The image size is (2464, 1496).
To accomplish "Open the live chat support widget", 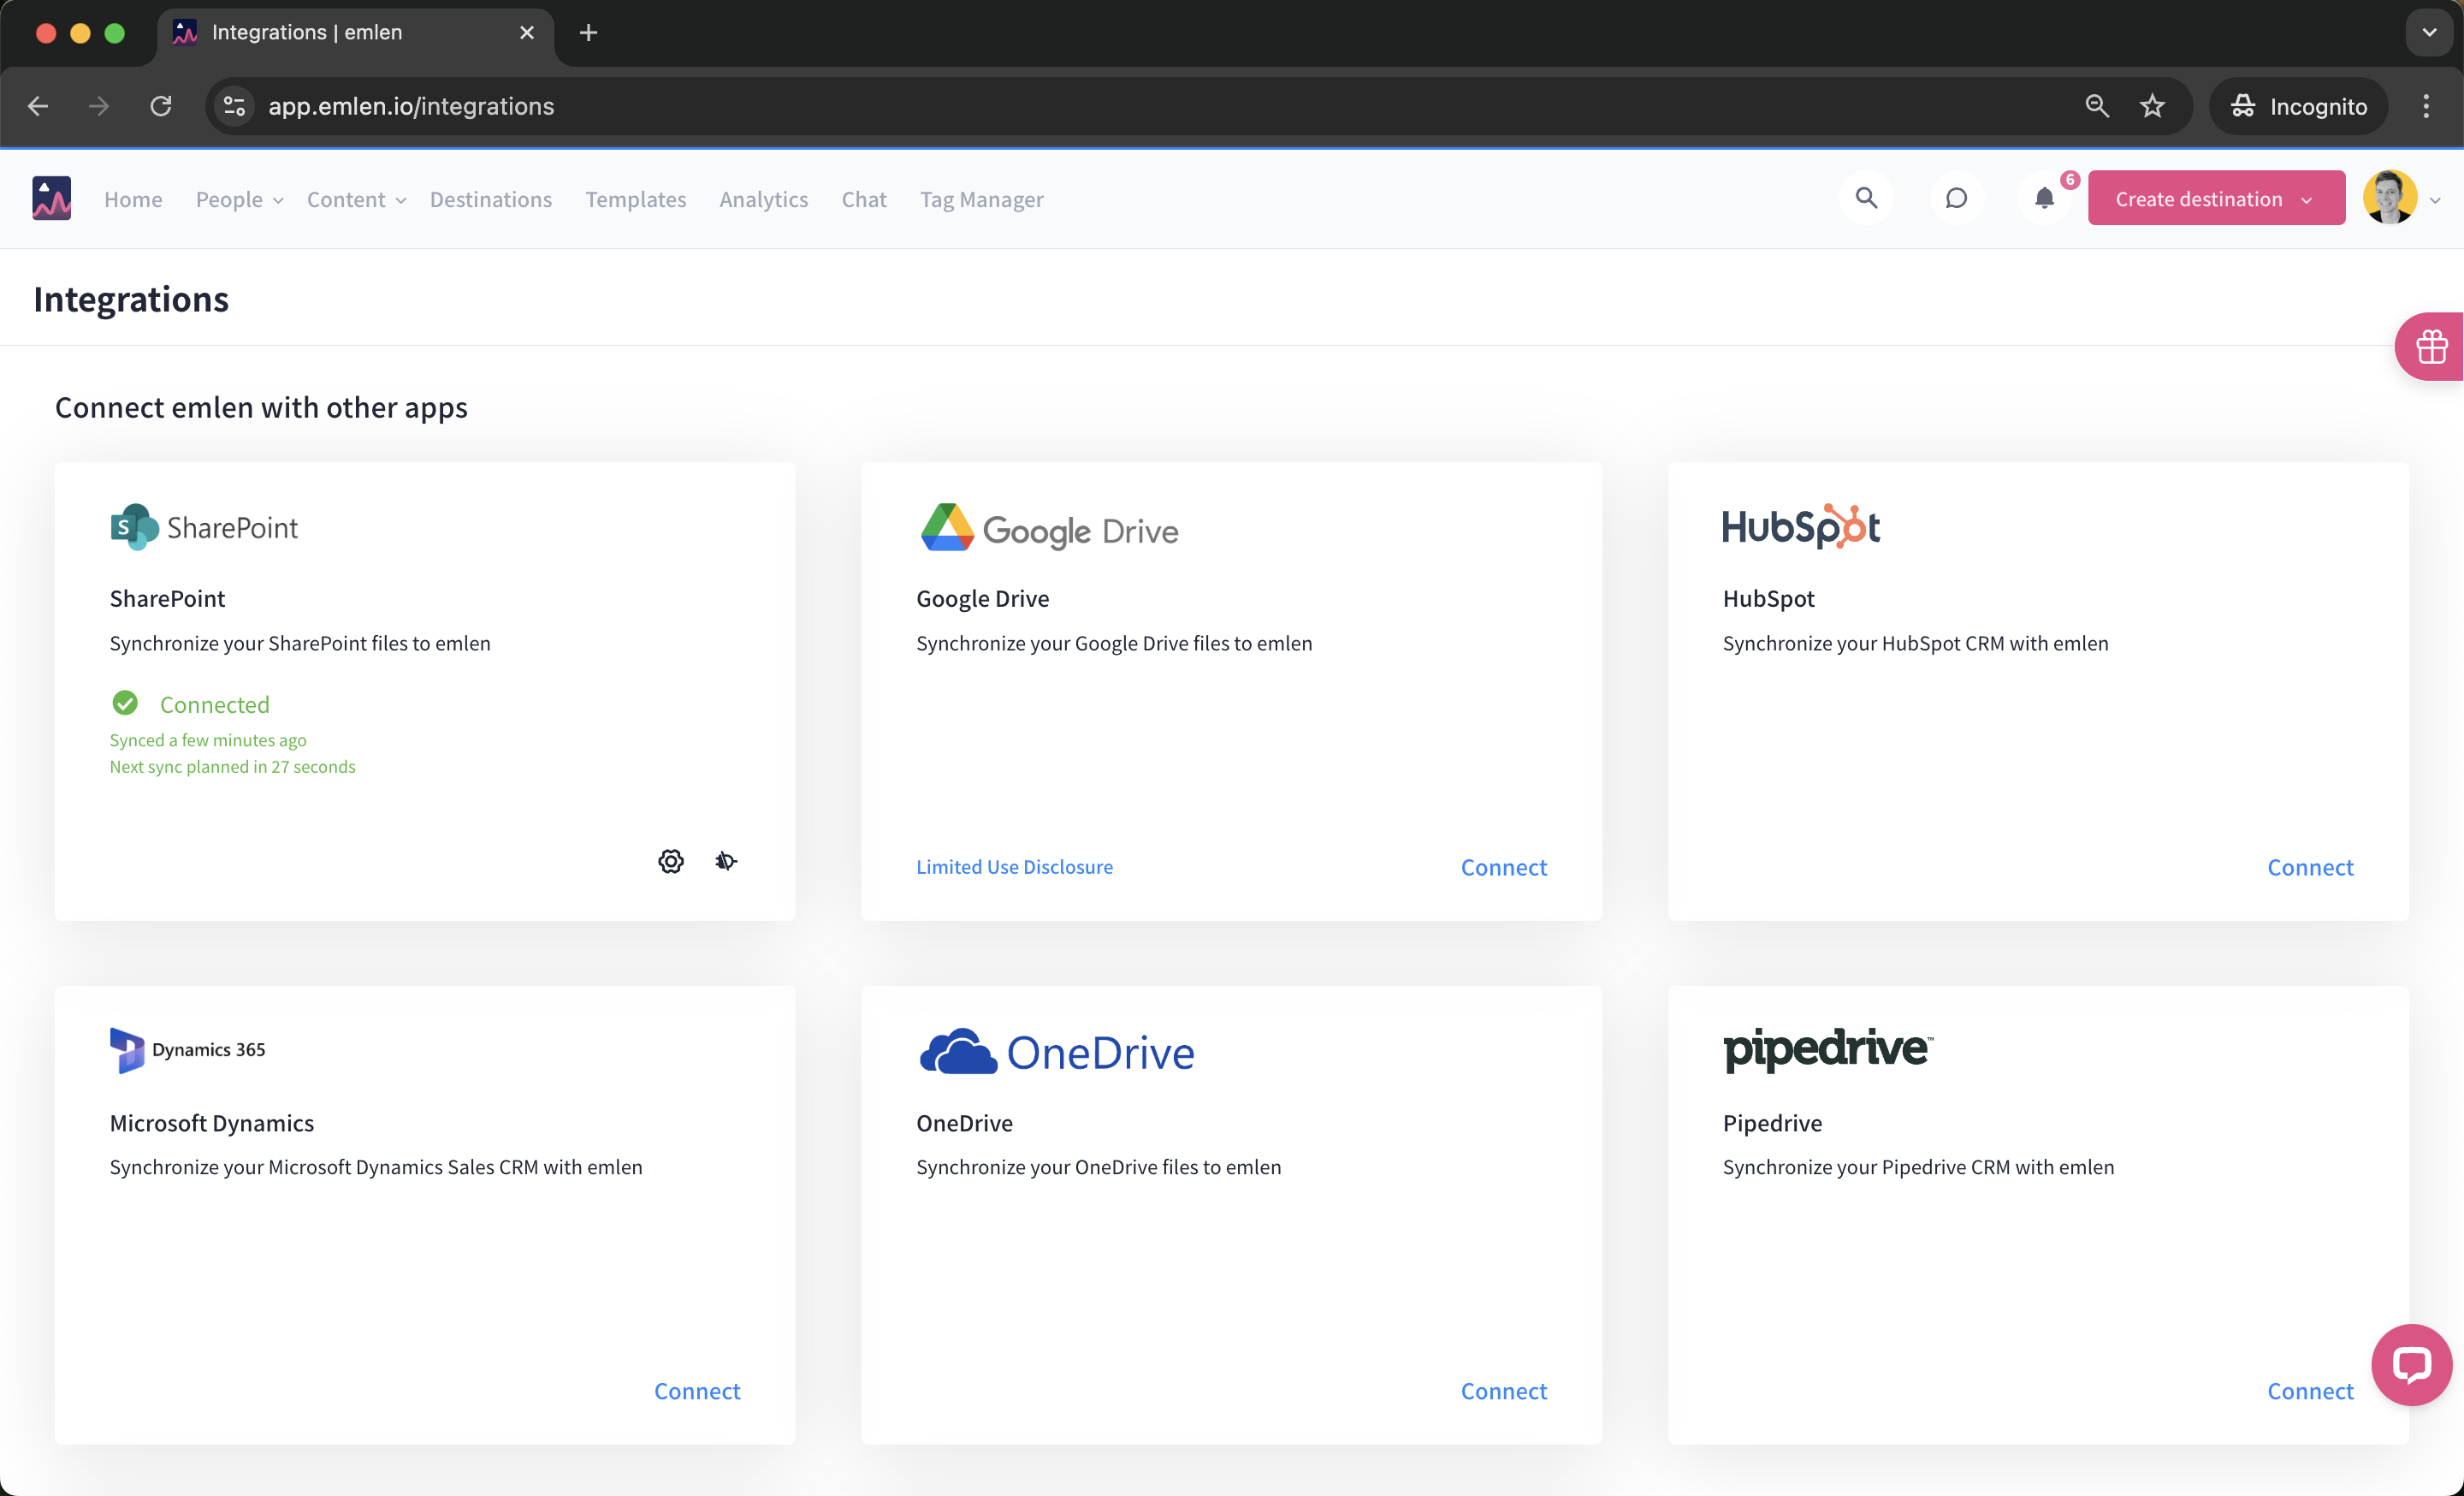I will coord(2411,1364).
